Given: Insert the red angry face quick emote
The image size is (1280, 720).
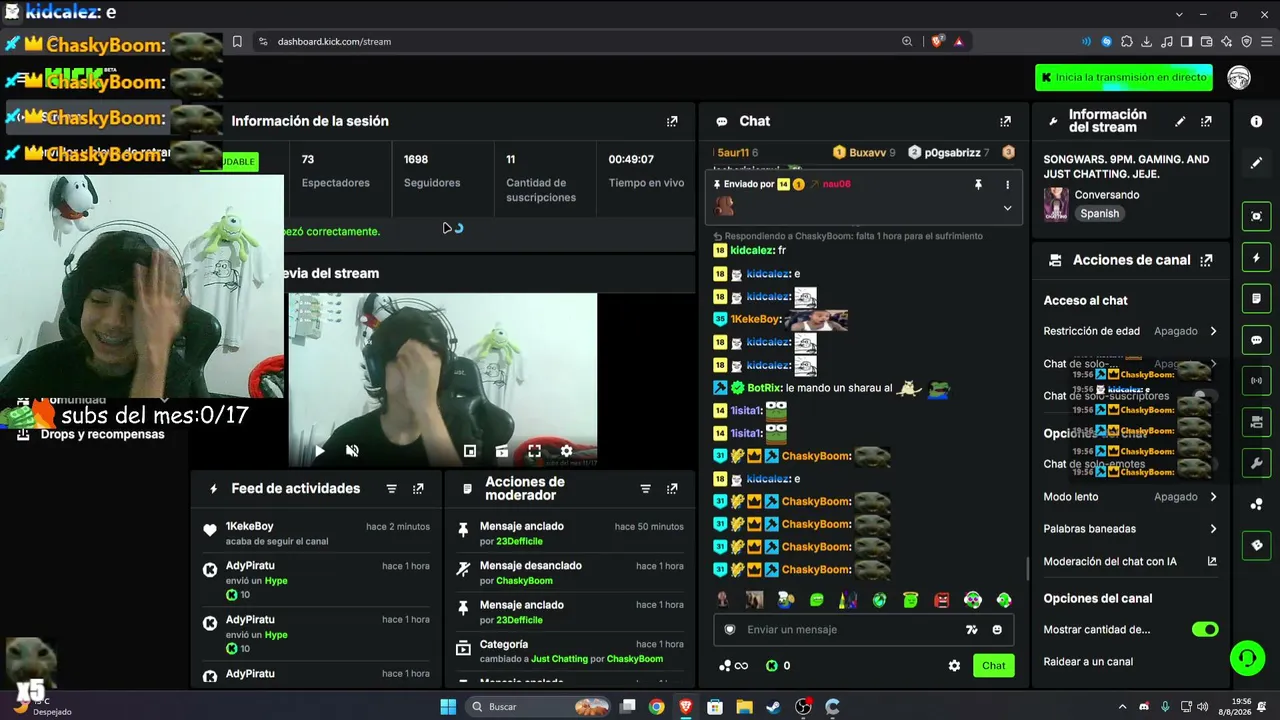Looking at the screenshot, I should (x=941, y=600).
